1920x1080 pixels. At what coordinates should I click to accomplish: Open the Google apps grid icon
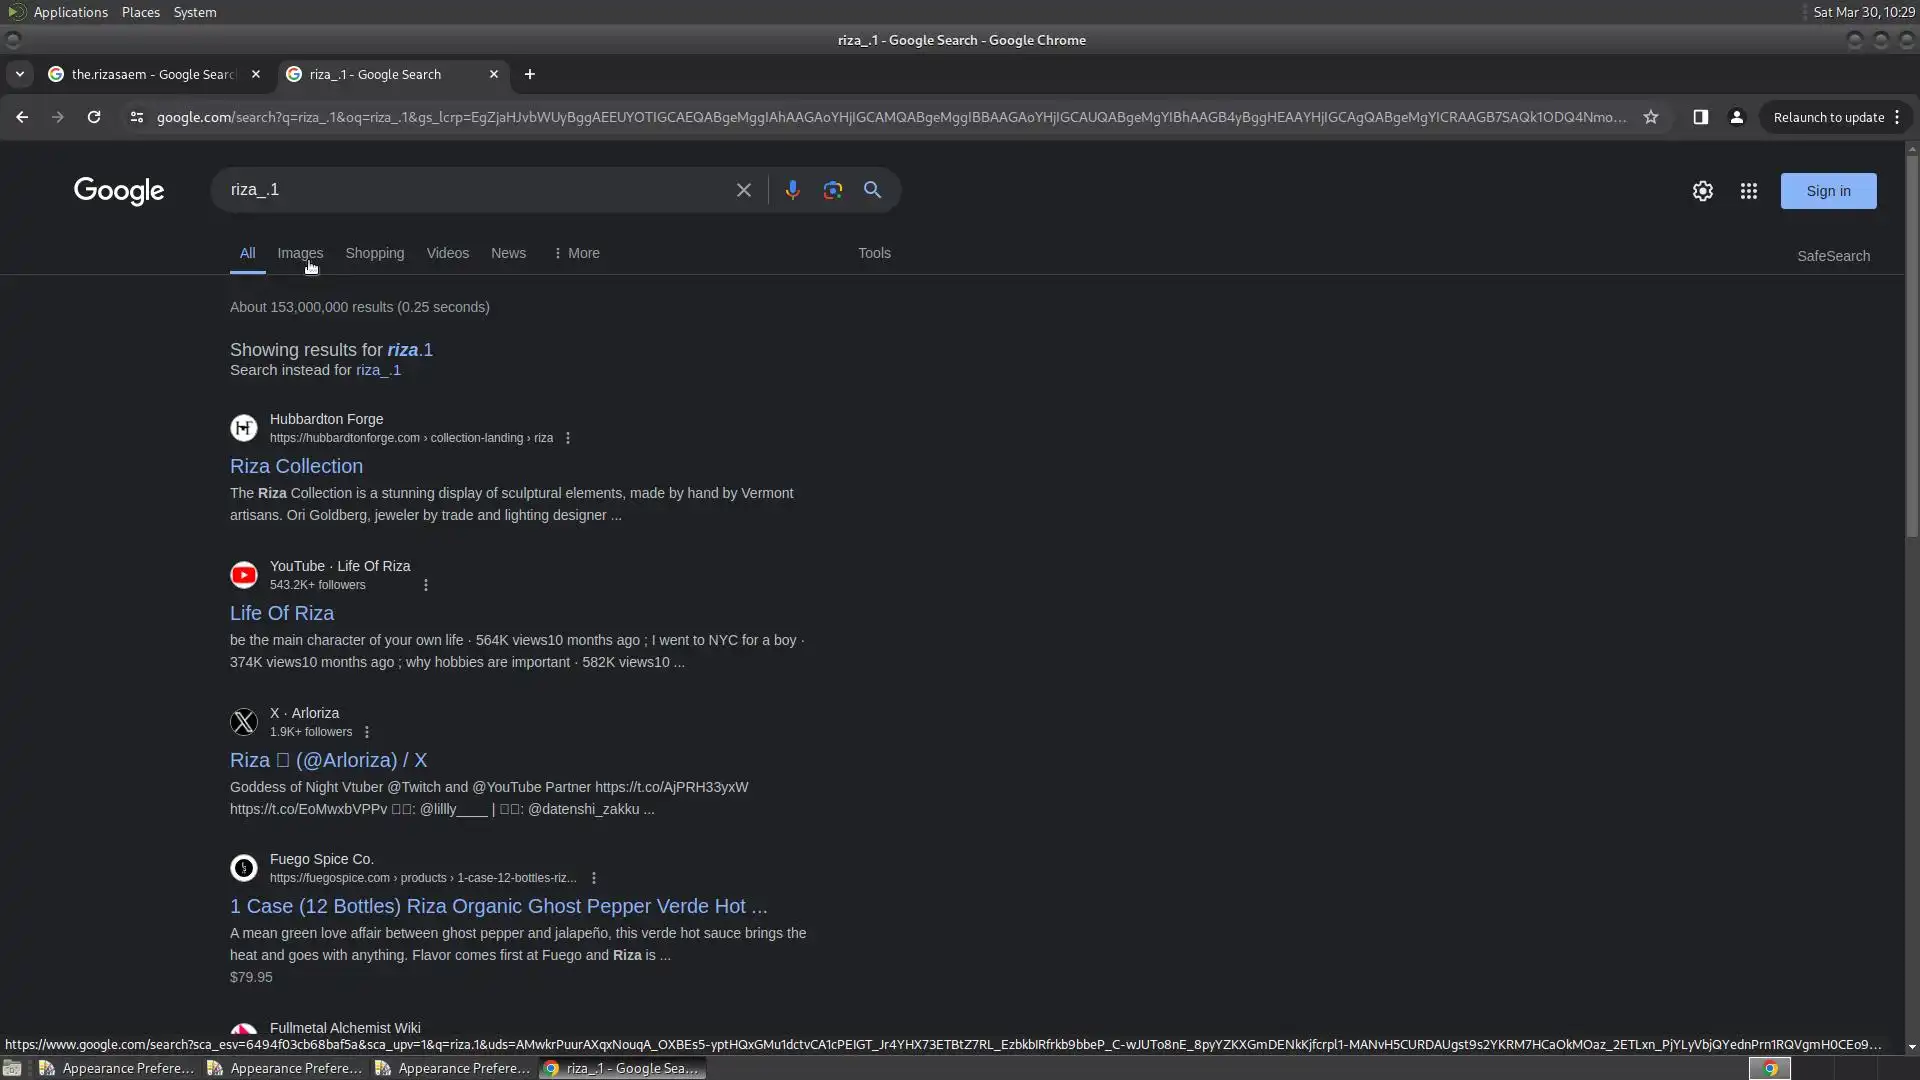[x=1748, y=191]
